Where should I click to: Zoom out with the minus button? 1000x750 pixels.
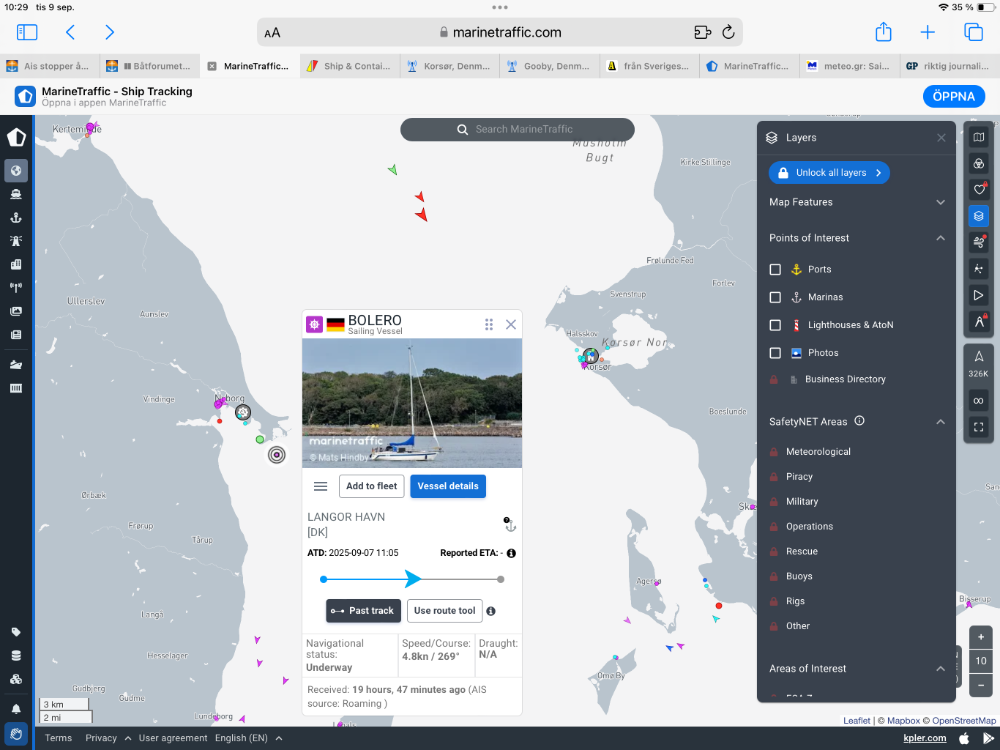click(x=980, y=685)
